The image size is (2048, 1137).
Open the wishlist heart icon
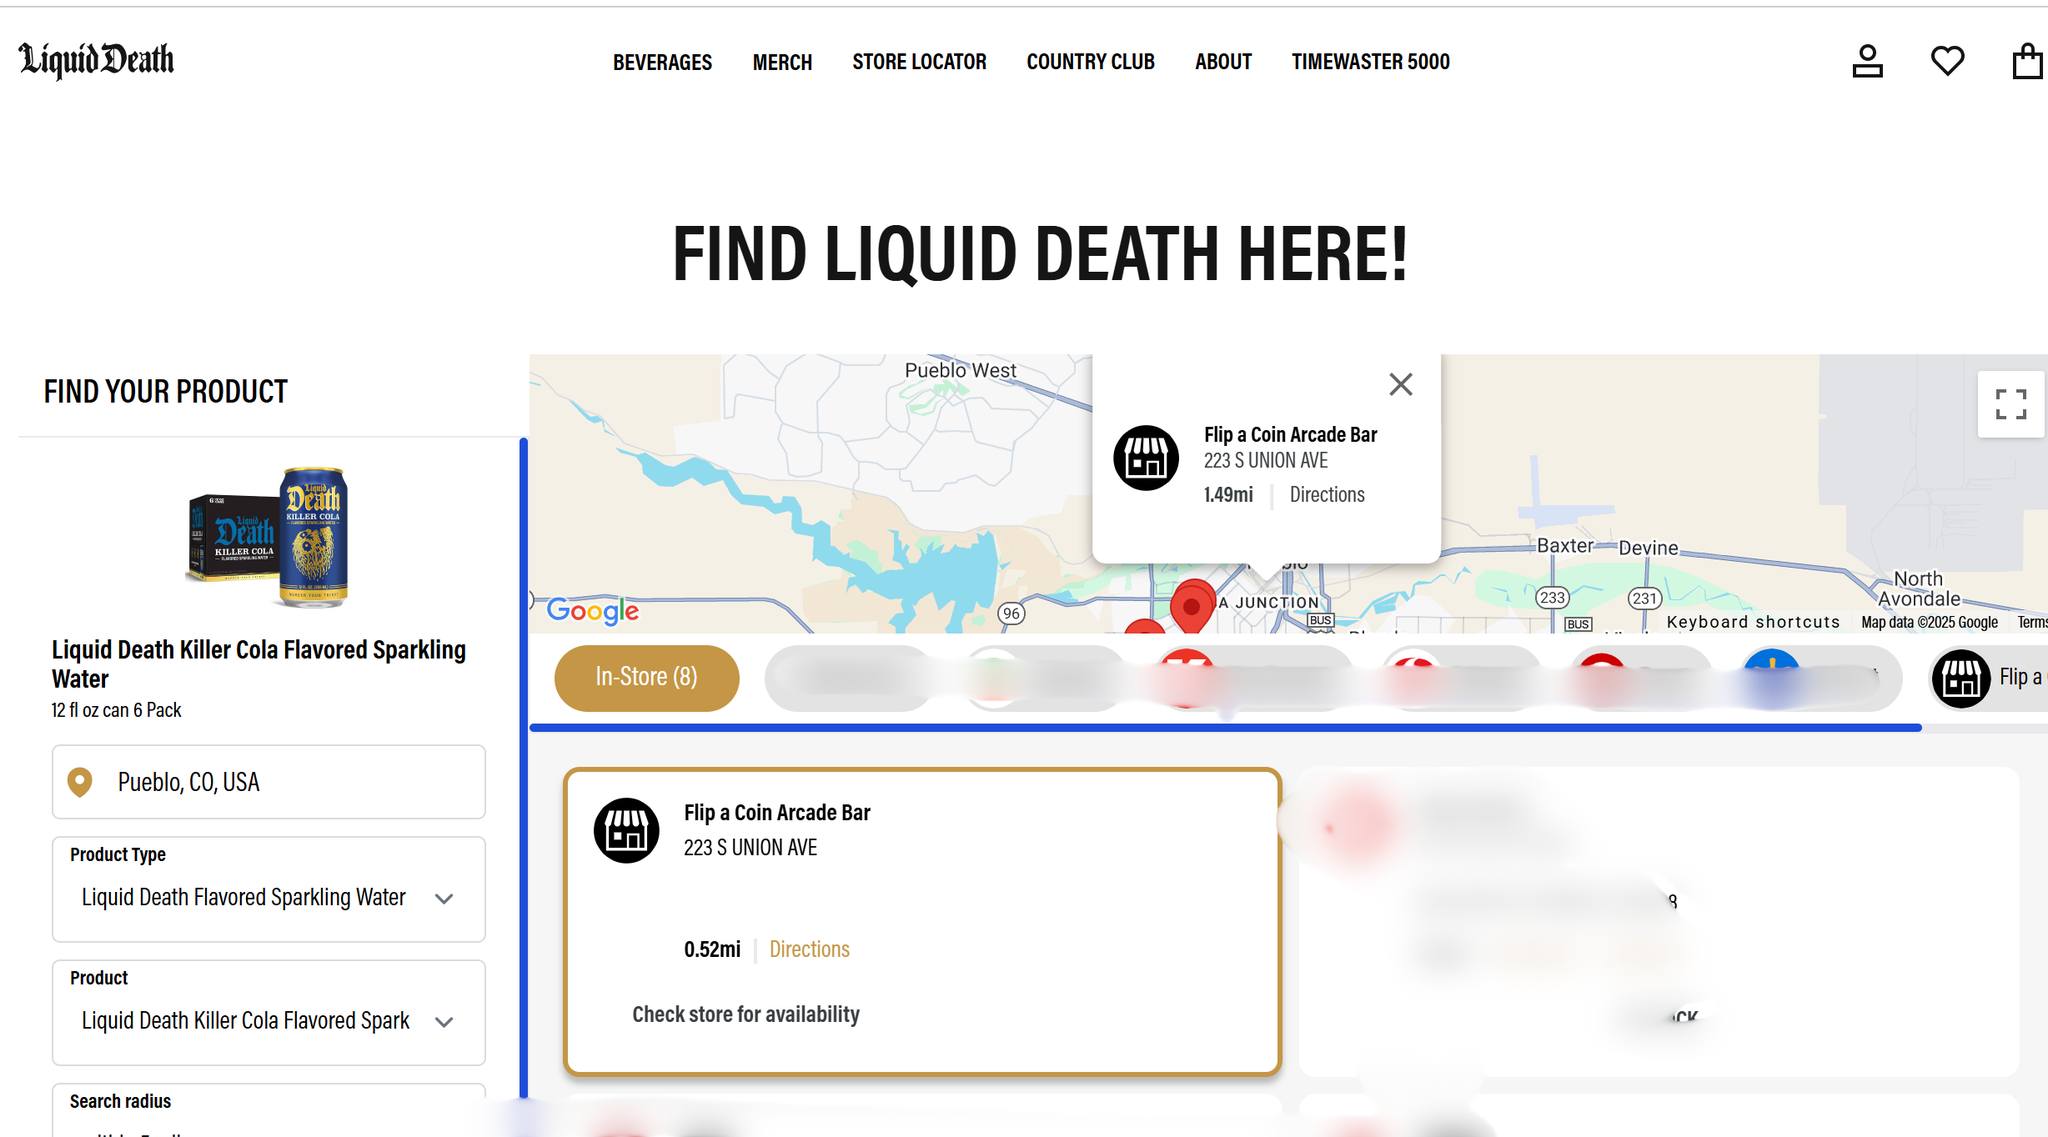coord(1947,61)
